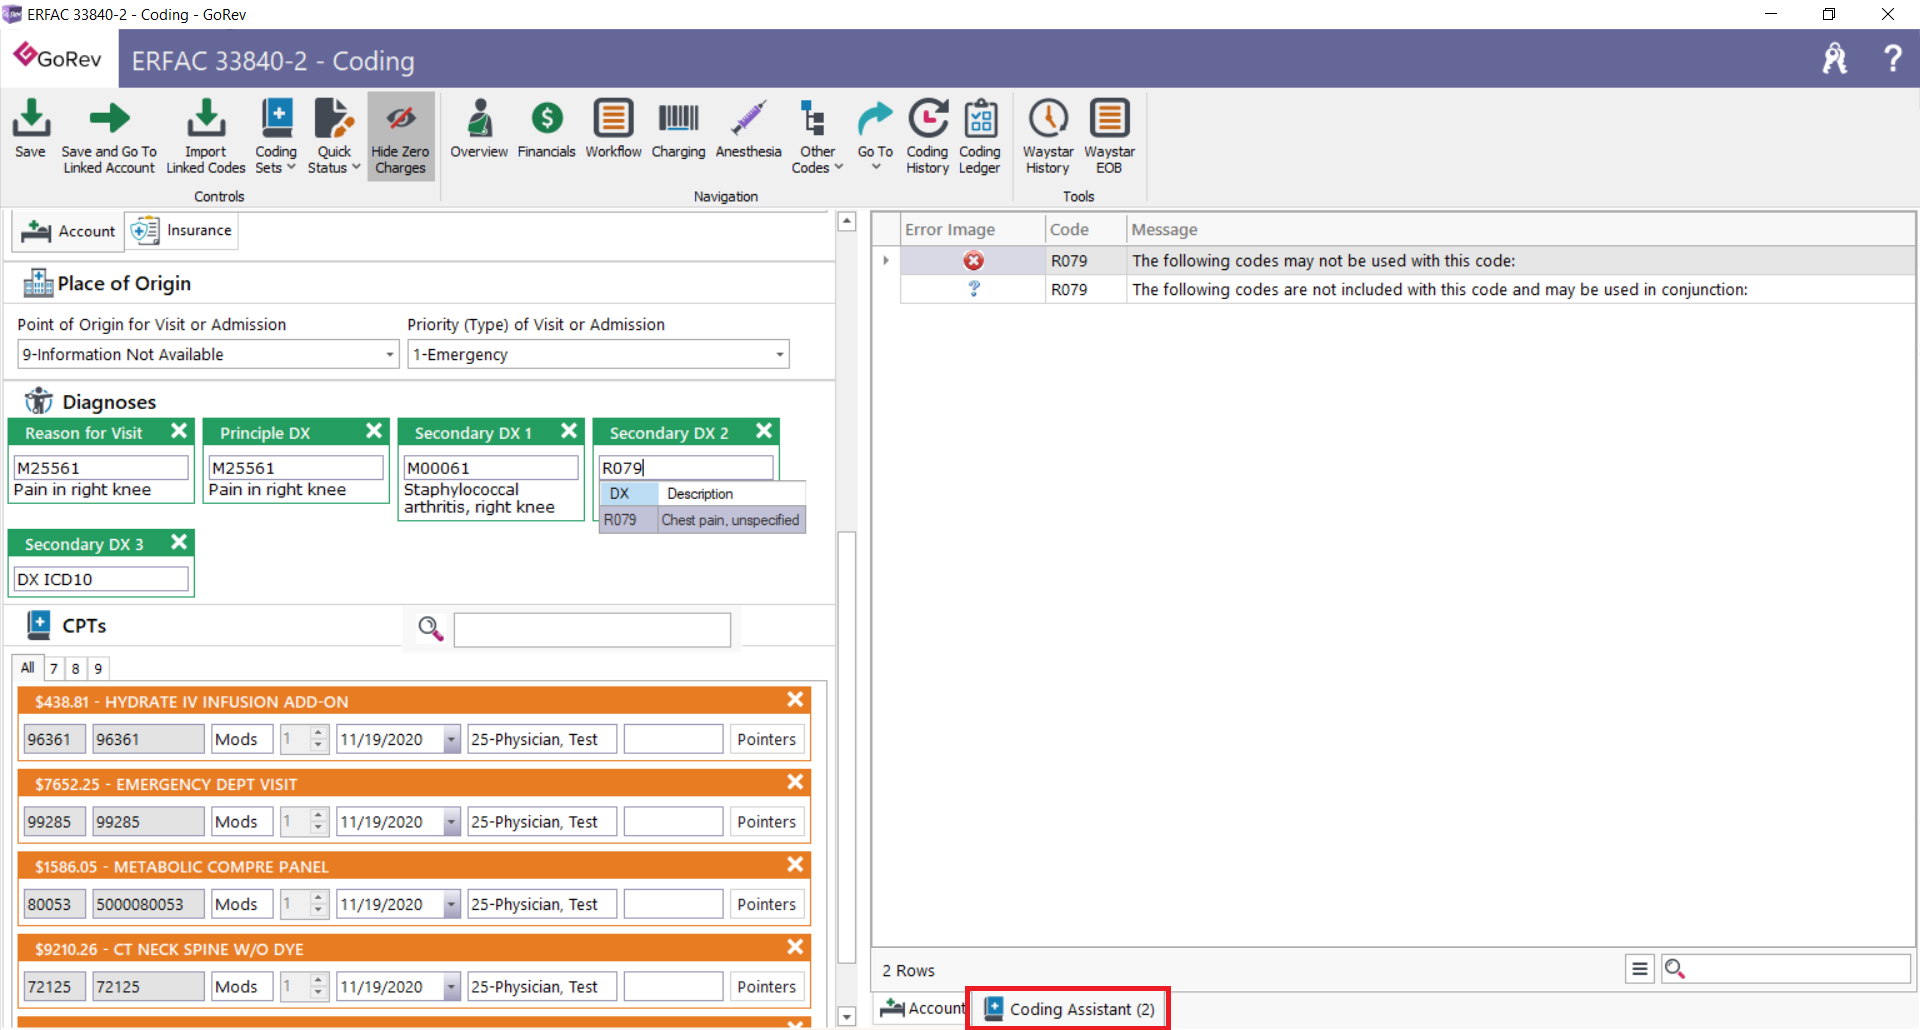Click Save and Go To Linked Account
The height and width of the screenshot is (1030, 1920).
[x=109, y=137]
